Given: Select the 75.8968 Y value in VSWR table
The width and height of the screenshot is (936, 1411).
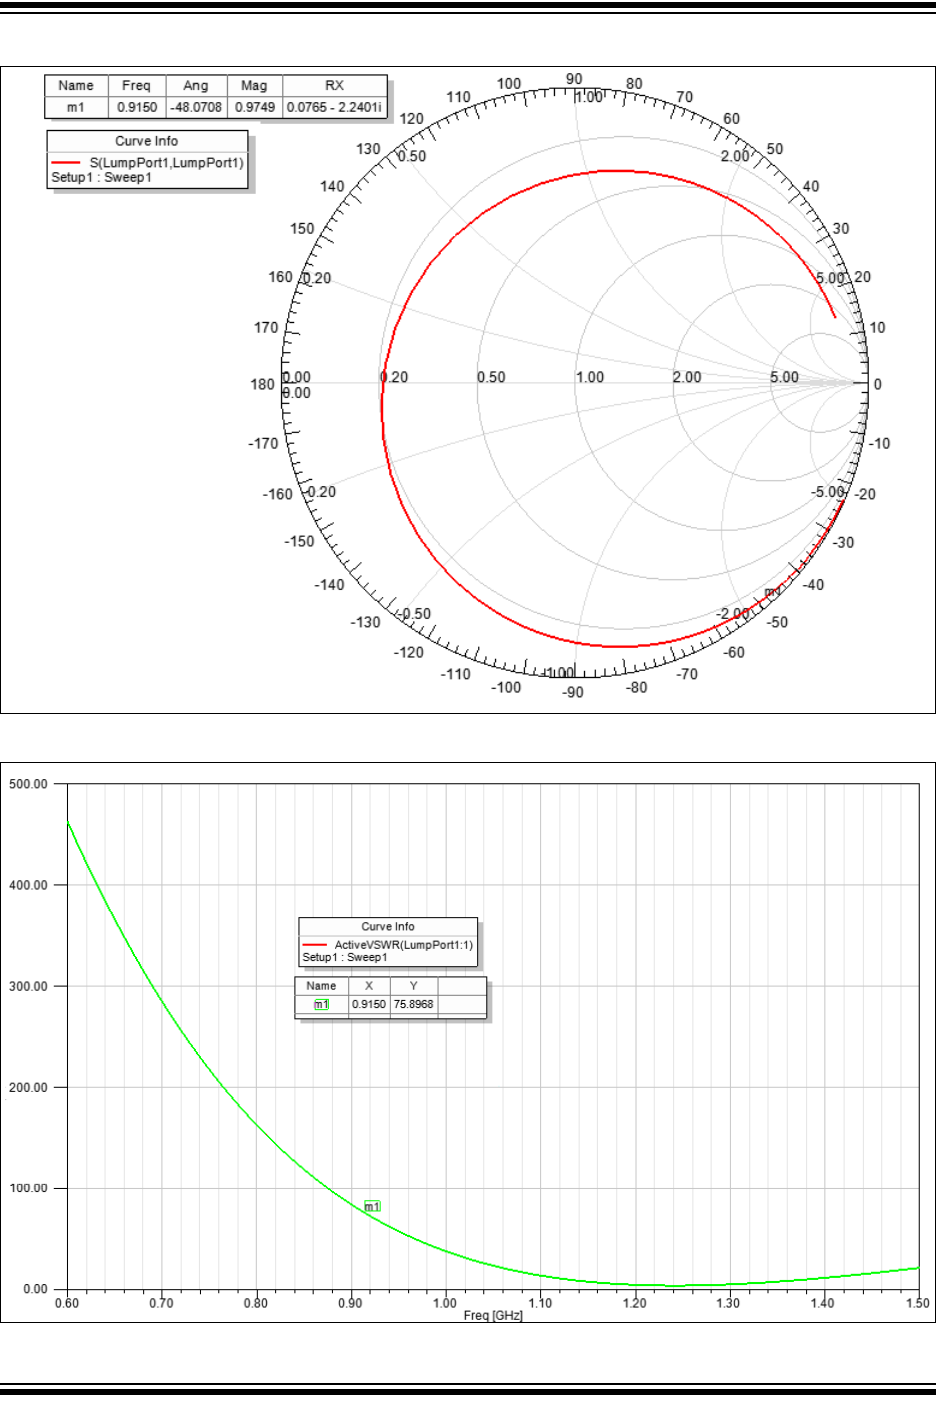Looking at the screenshot, I should tap(414, 1004).
